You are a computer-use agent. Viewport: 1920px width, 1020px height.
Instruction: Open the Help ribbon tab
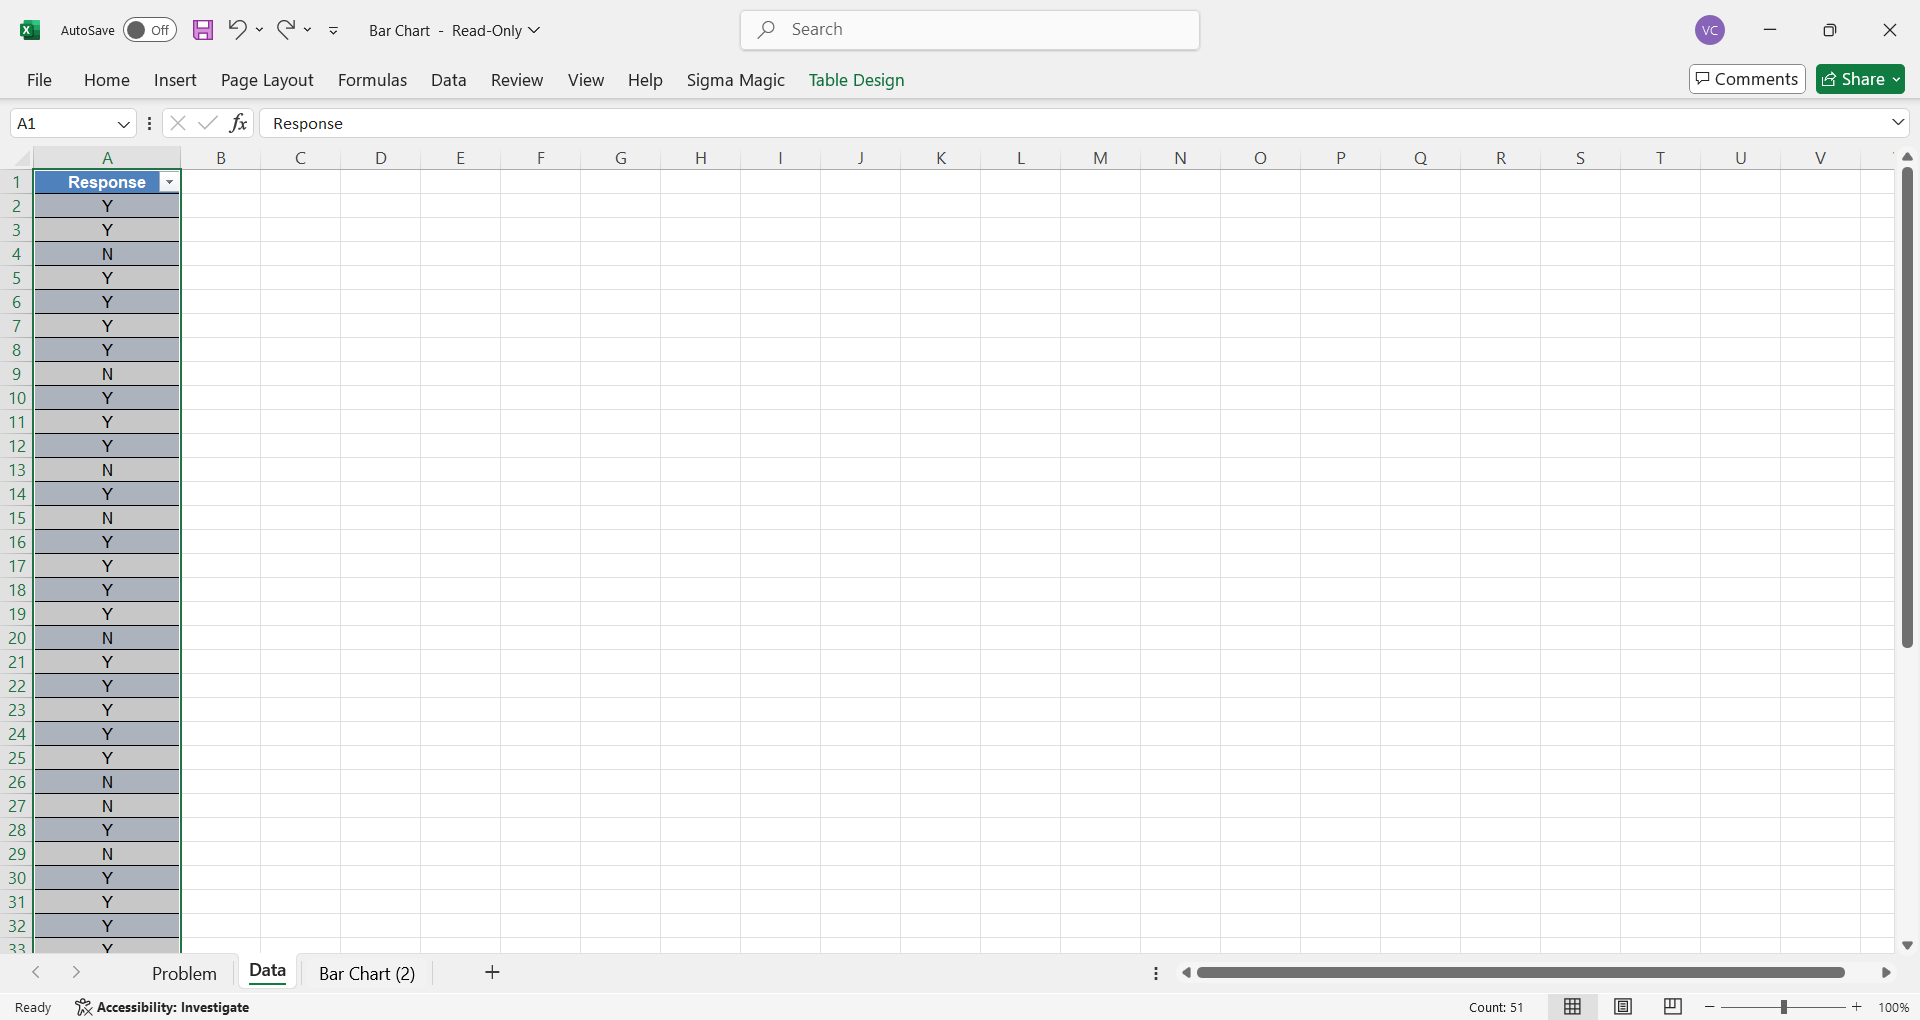(645, 80)
